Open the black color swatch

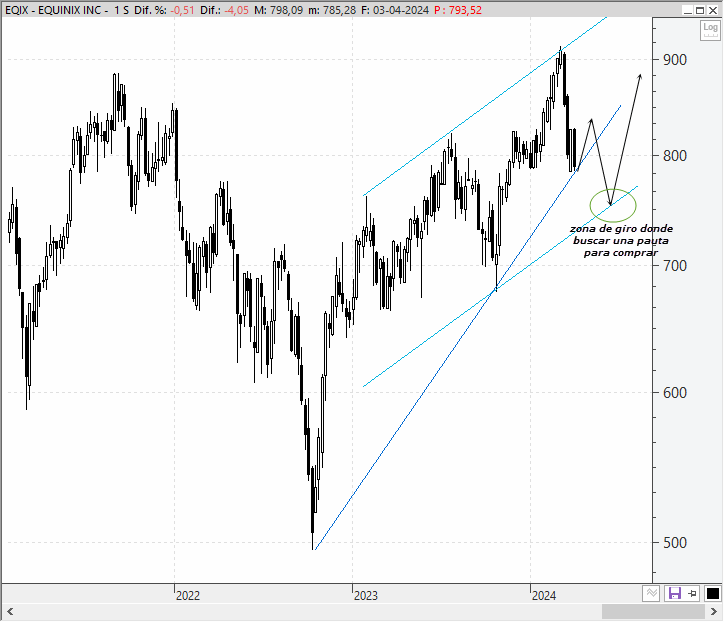712,593
